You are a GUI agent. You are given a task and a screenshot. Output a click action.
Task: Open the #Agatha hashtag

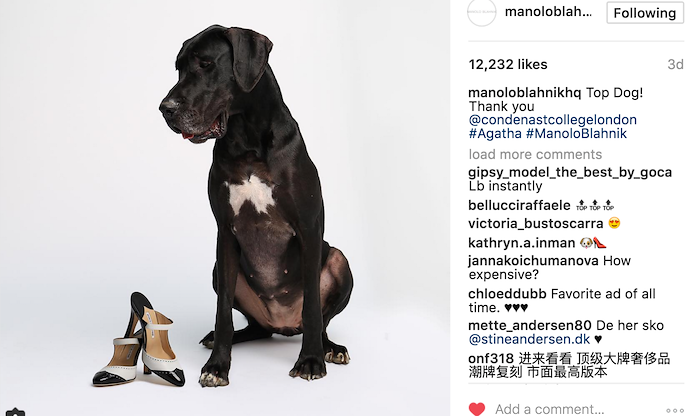click(495, 133)
